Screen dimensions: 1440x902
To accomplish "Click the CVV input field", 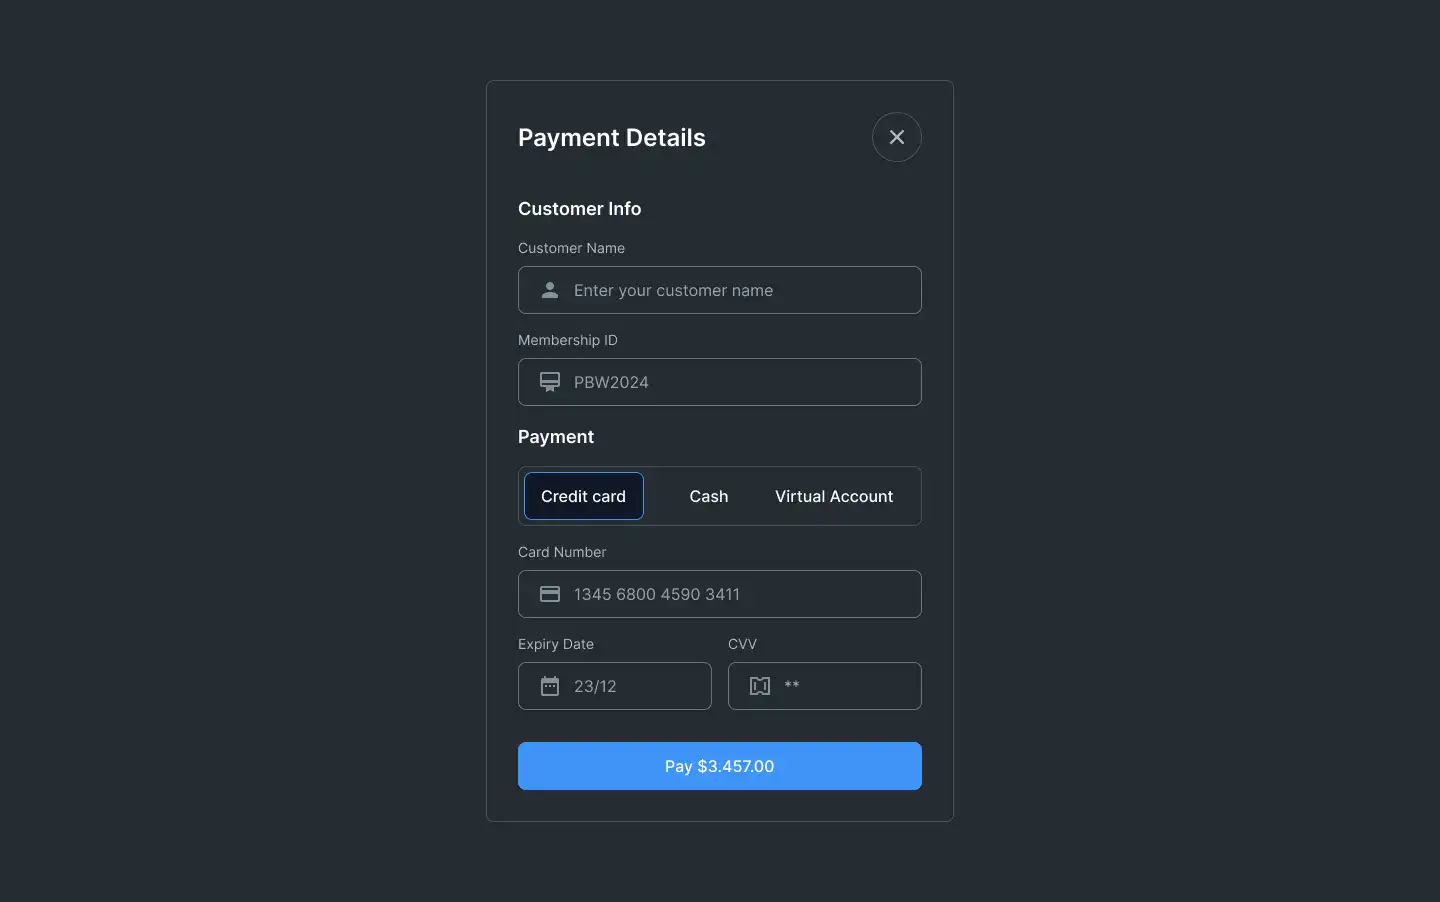I will [x=825, y=686].
